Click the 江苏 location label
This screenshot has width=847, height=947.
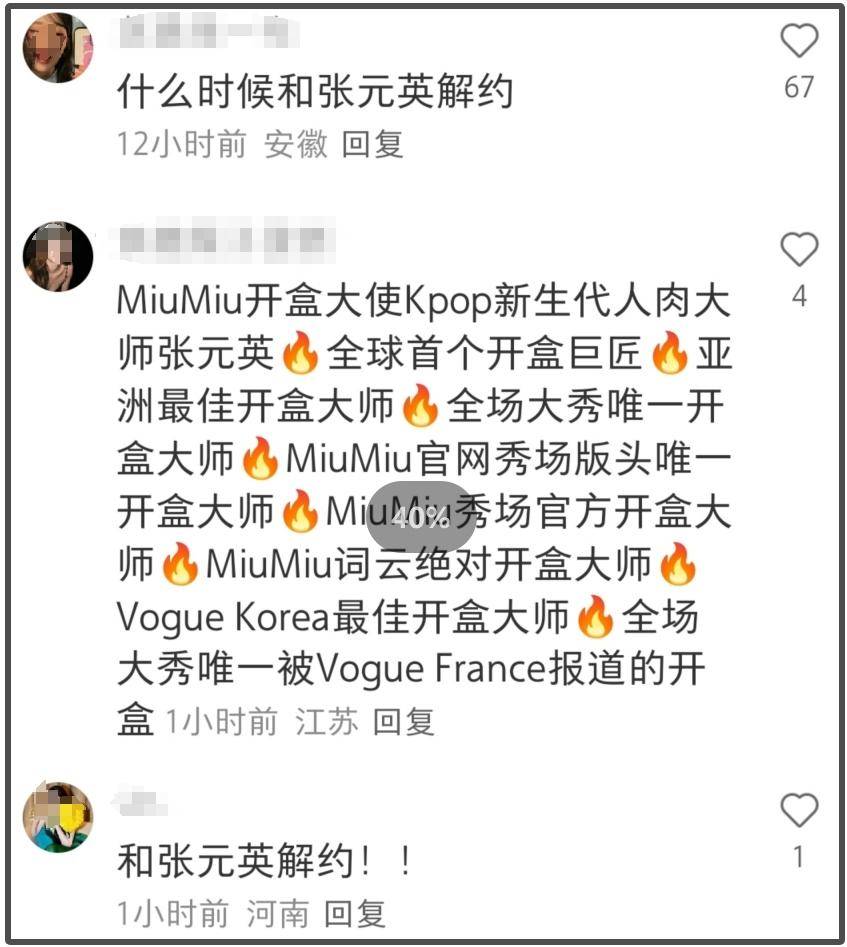point(327,722)
